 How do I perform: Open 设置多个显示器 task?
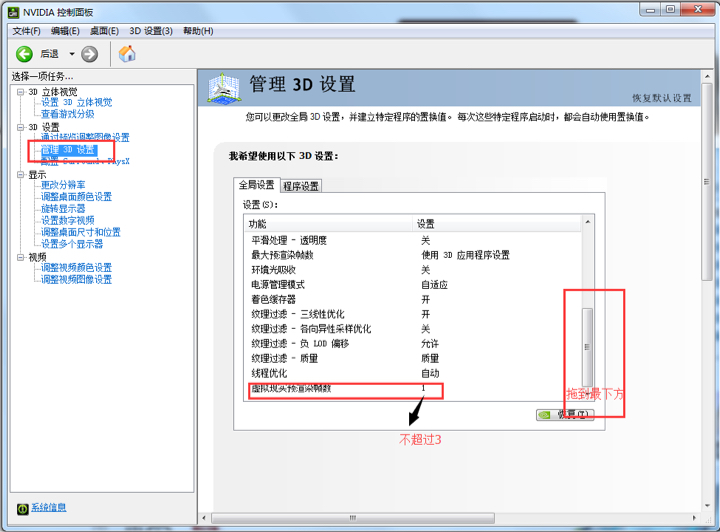(72, 244)
